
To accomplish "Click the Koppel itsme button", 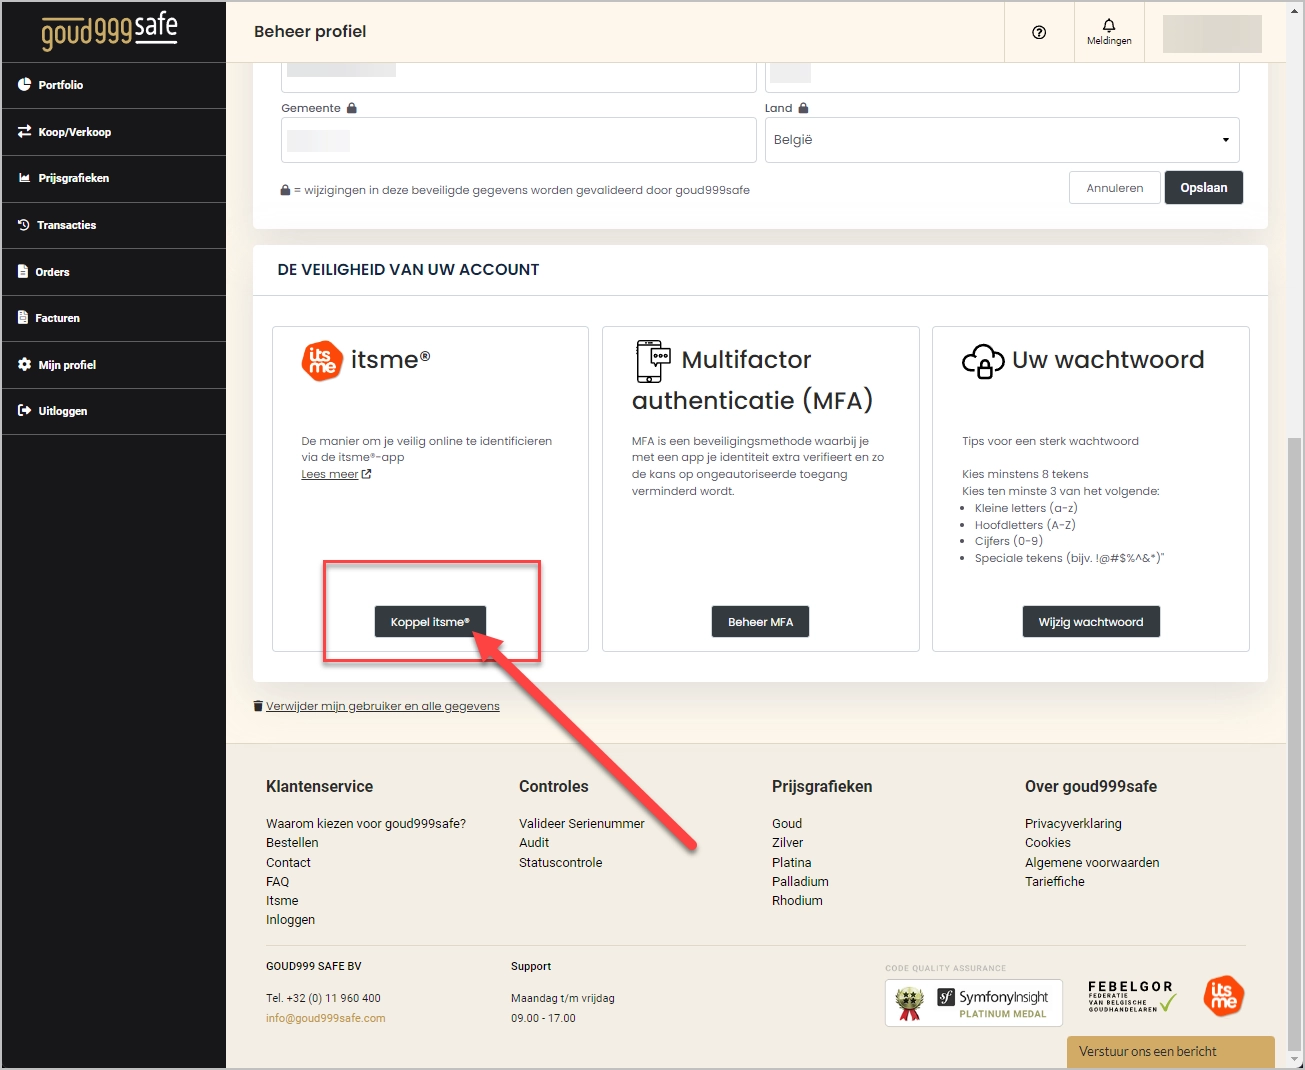I will pos(430,622).
